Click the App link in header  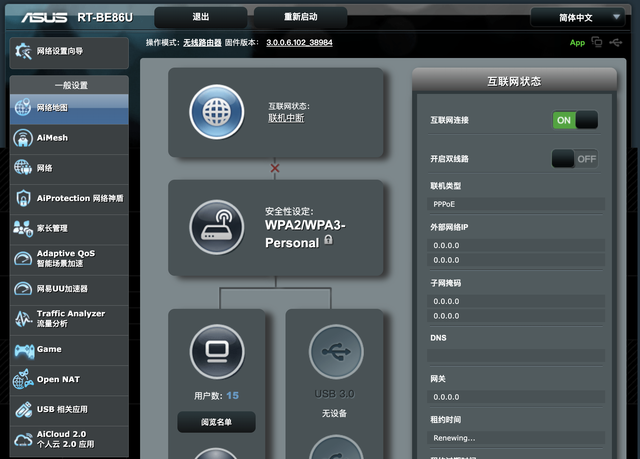577,42
